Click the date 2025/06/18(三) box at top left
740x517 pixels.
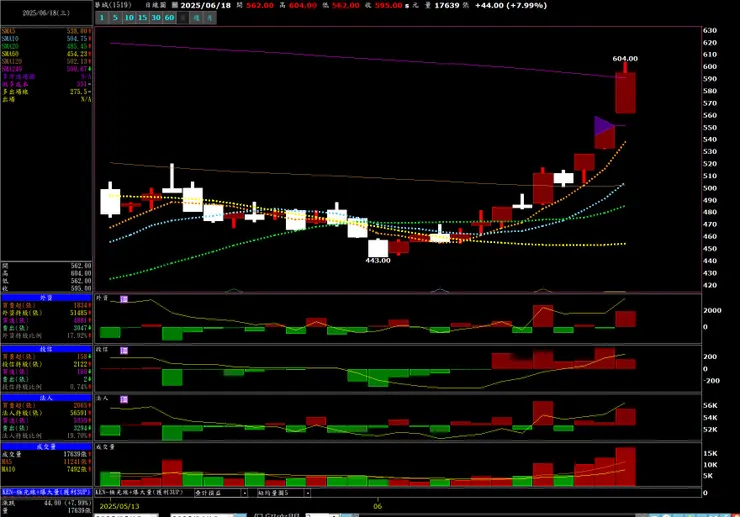pos(46,13)
